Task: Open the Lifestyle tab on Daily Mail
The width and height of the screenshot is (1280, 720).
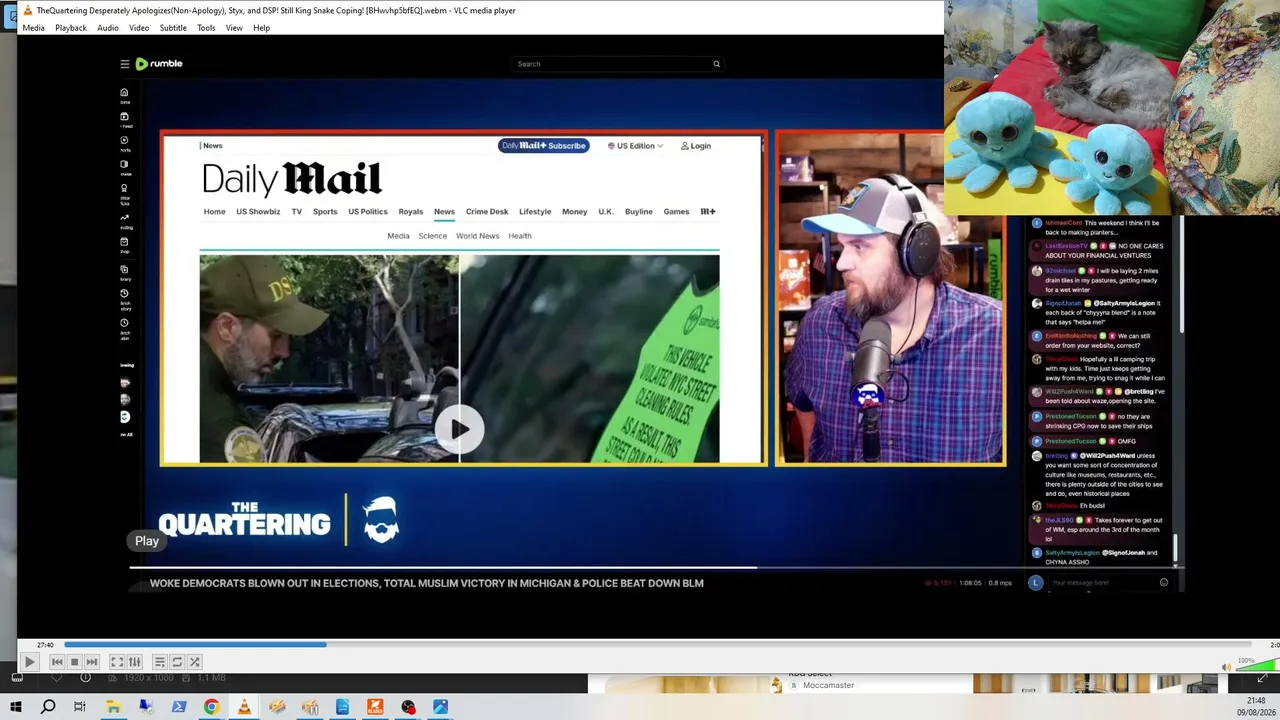Action: tap(535, 212)
